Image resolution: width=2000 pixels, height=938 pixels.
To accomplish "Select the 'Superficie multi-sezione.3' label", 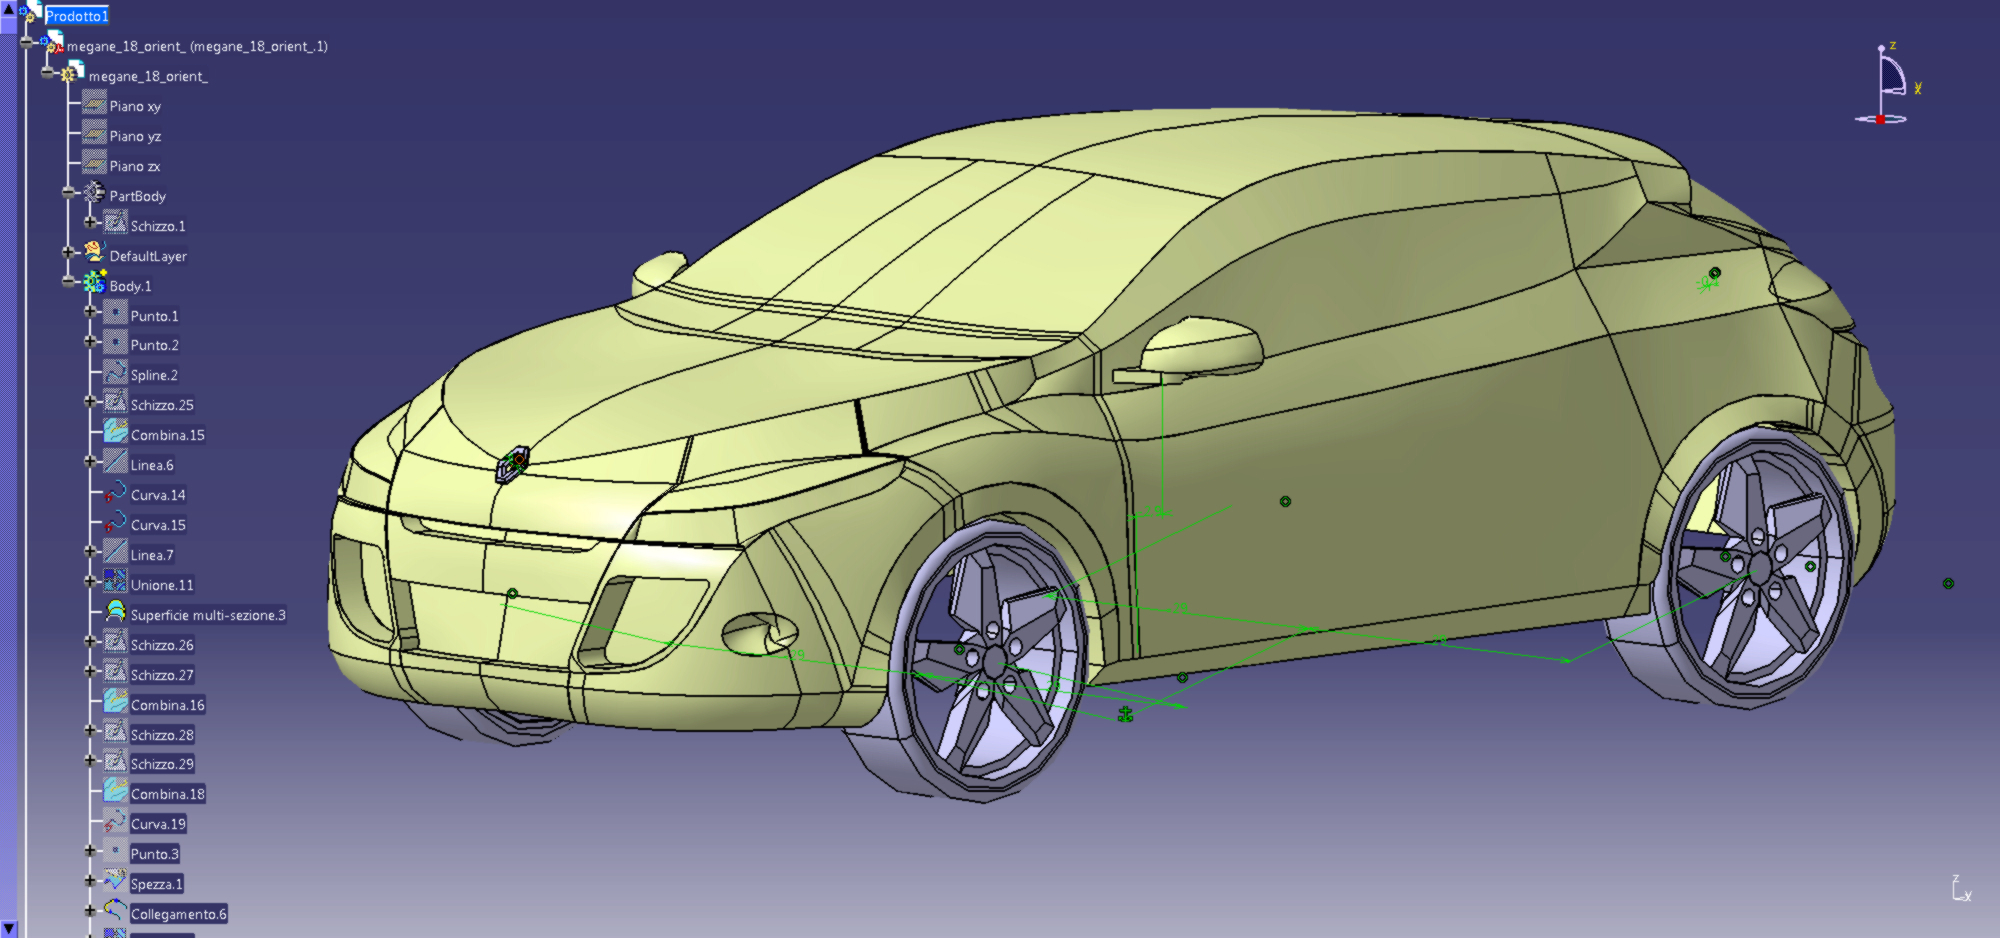I will 208,615.
